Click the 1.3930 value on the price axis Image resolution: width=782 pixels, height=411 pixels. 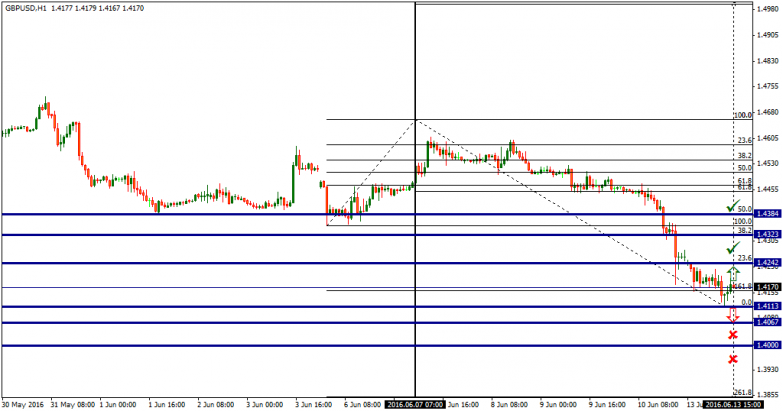pyautogui.click(x=768, y=369)
